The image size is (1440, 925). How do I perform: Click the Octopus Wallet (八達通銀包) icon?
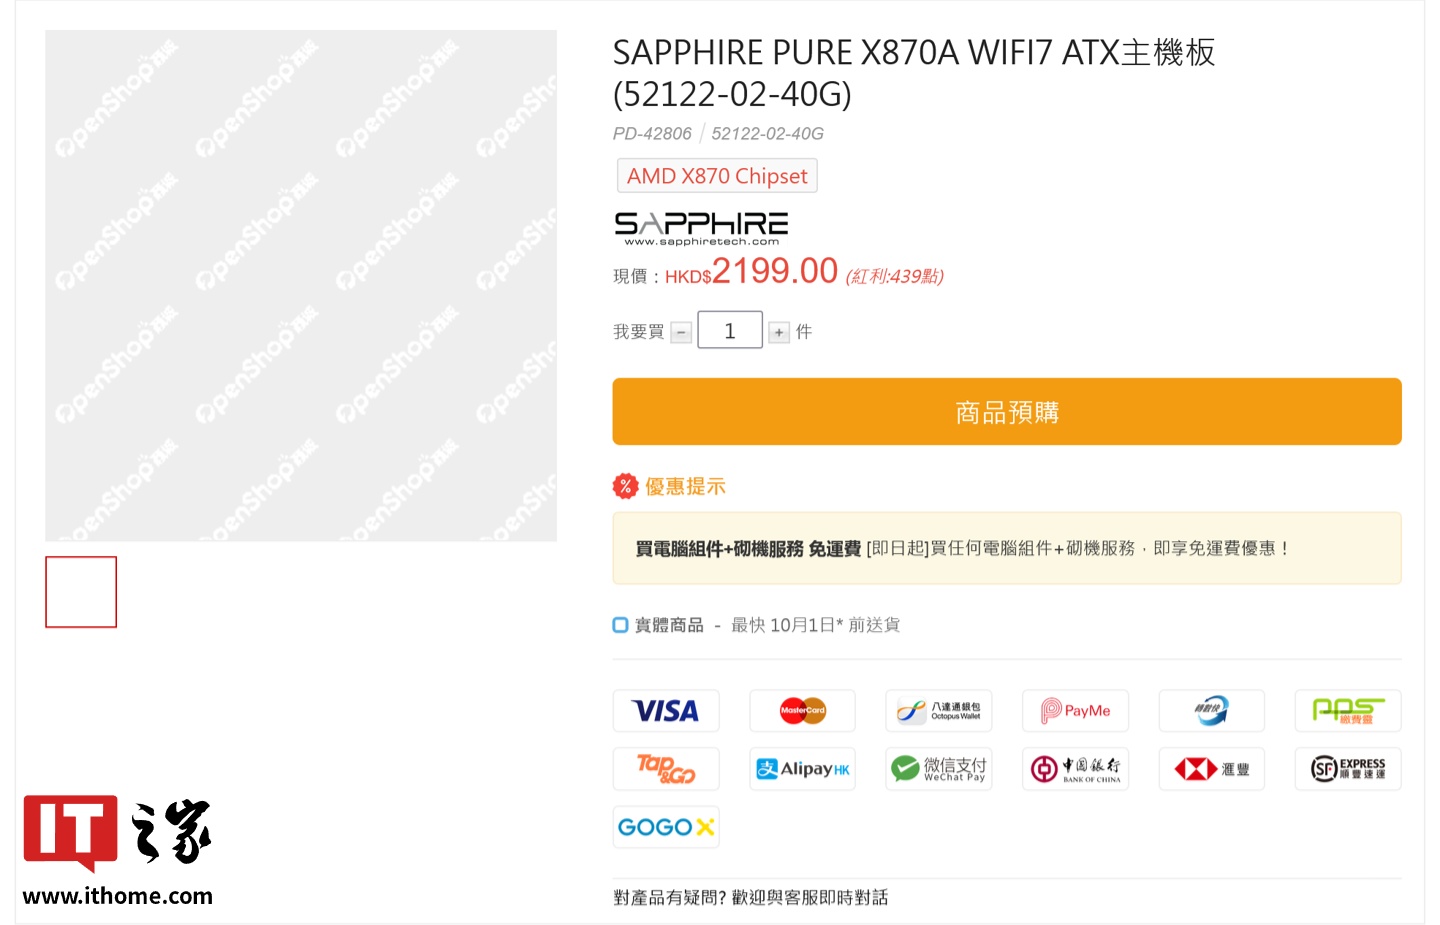coord(938,710)
